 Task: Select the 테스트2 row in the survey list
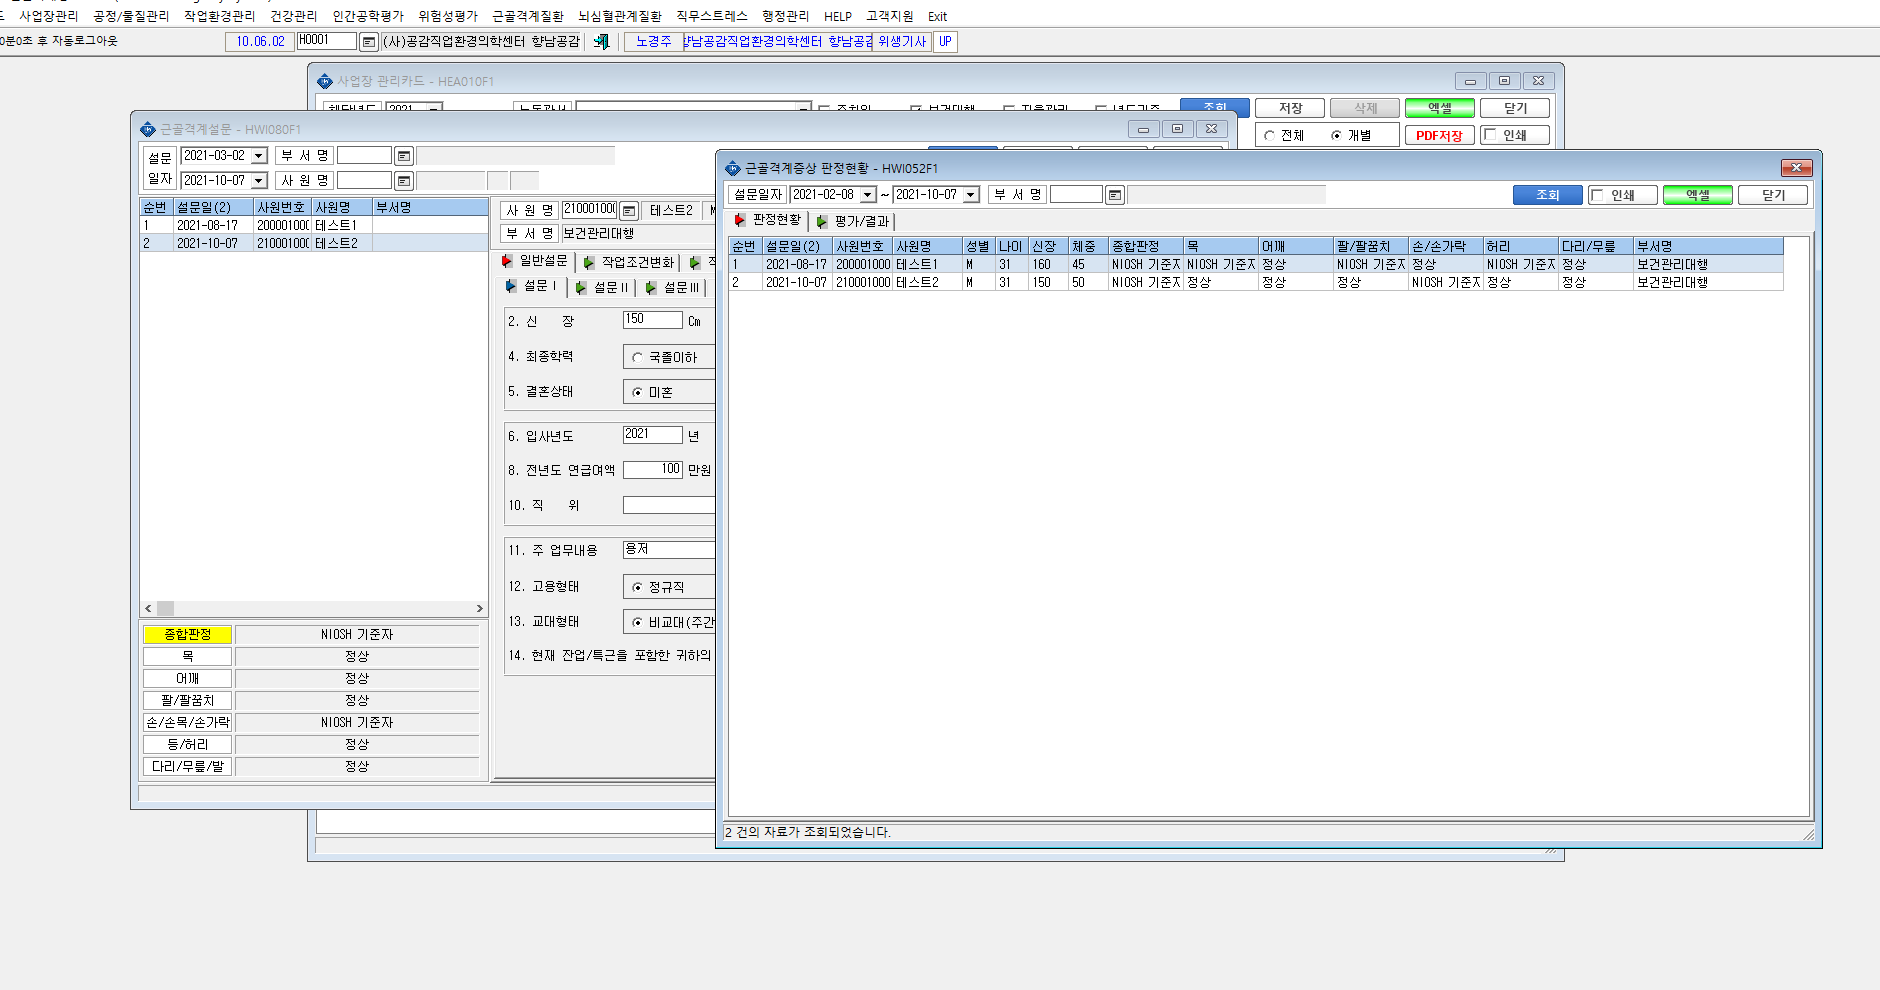[313, 243]
